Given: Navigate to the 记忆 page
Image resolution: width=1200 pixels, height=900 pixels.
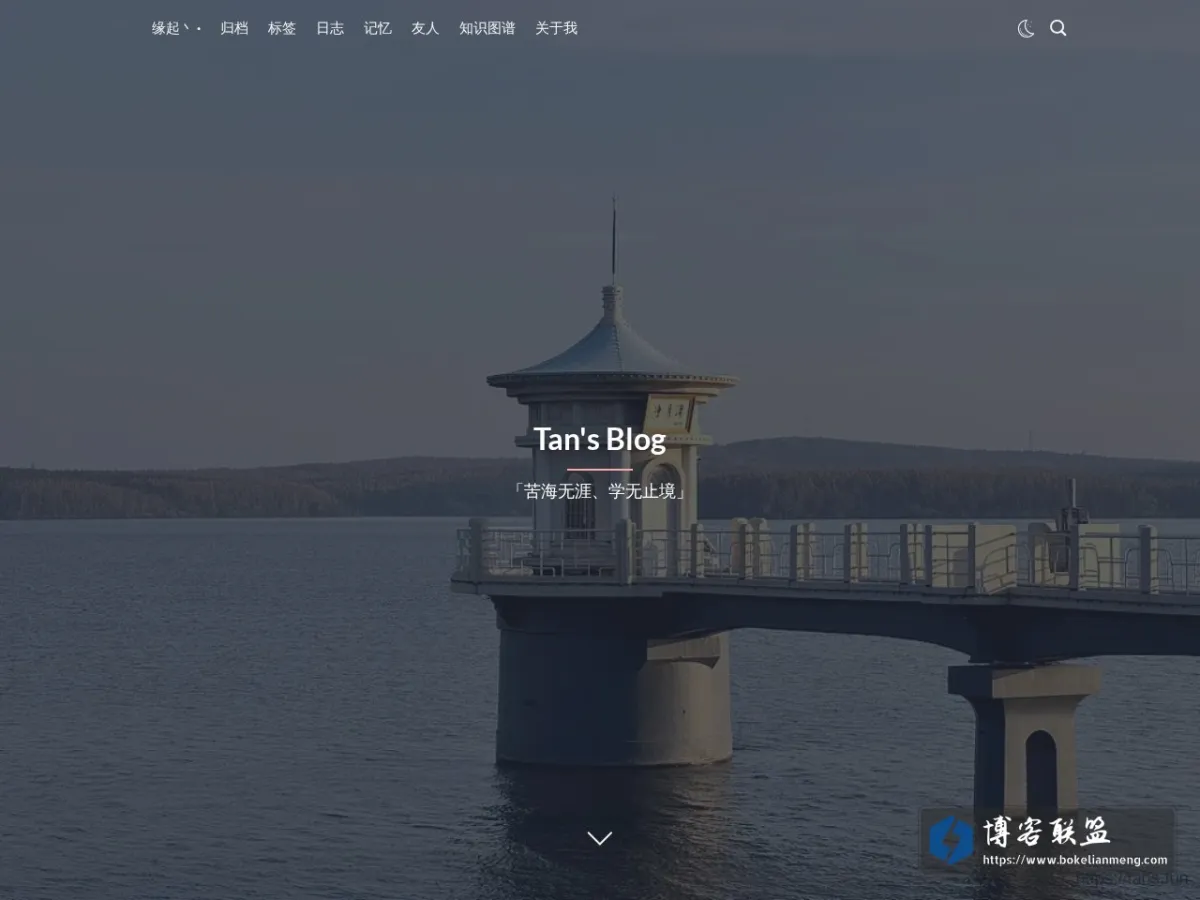Looking at the screenshot, I should (x=378, y=29).
